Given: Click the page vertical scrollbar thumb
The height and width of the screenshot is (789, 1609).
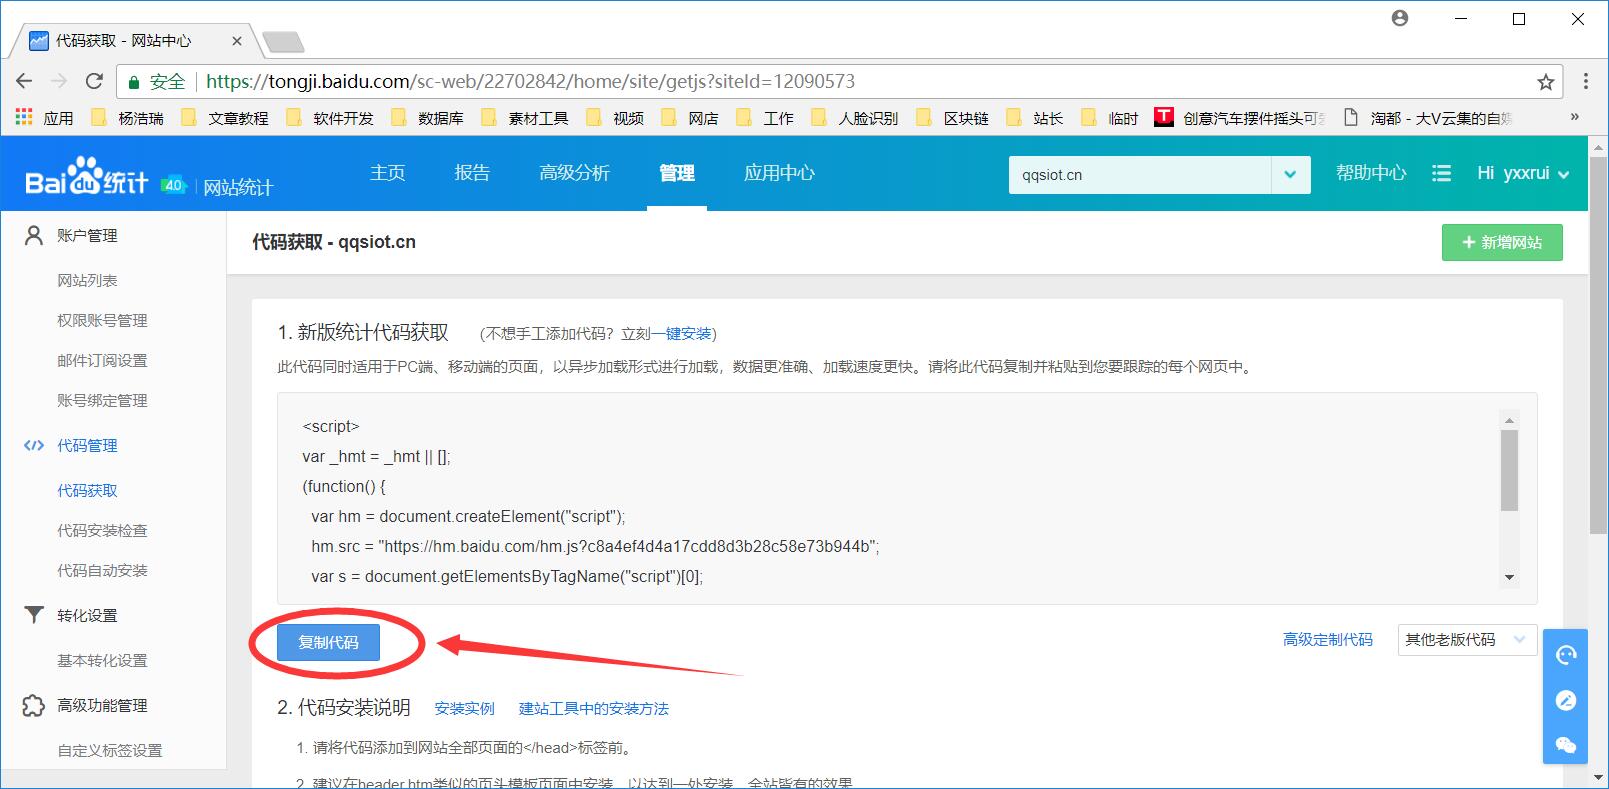Looking at the screenshot, I should pyautogui.click(x=1598, y=345).
